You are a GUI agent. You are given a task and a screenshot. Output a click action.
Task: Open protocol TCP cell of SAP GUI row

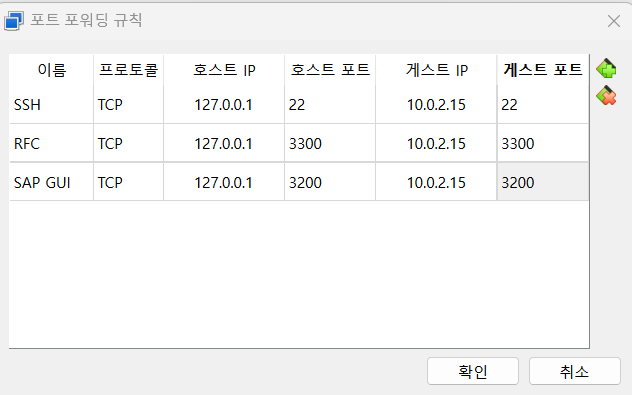129,182
